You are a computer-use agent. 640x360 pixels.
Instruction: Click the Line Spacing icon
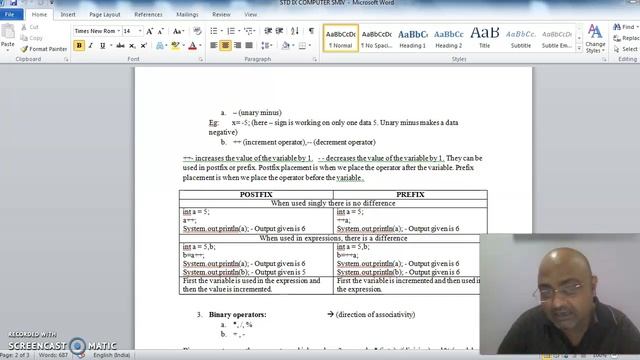[265, 45]
